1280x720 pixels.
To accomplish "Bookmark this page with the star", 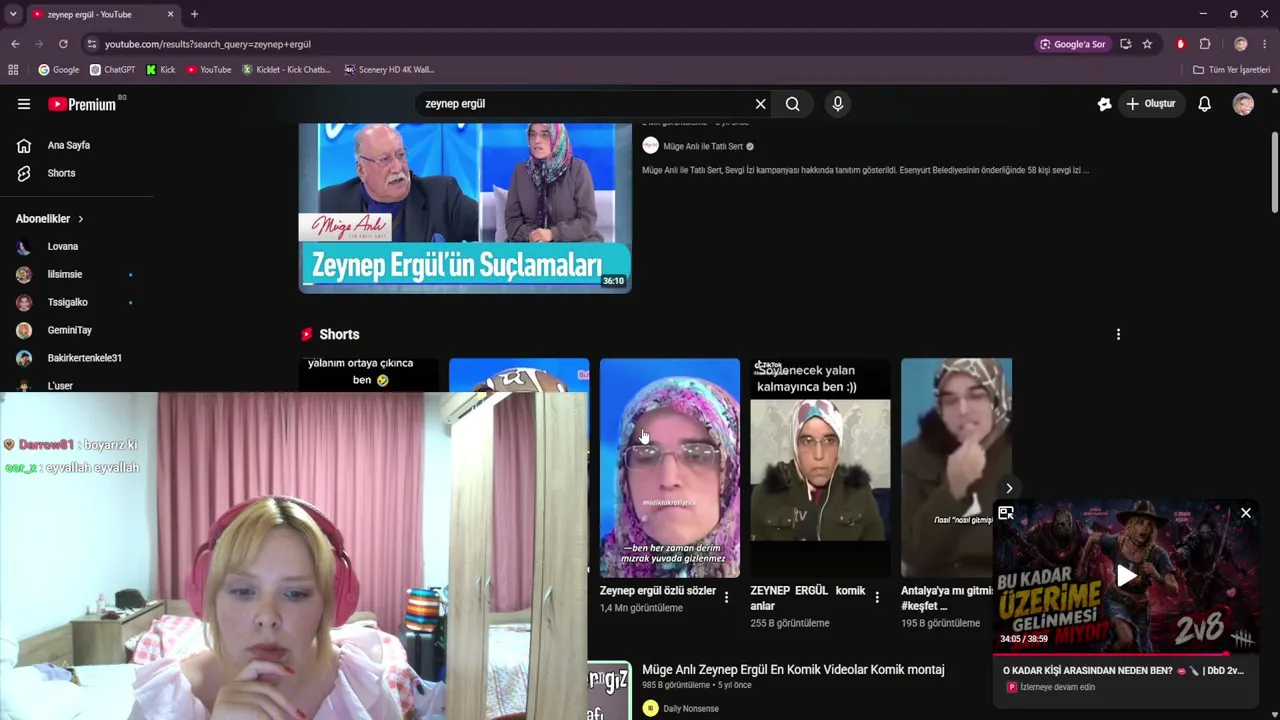I will [1147, 44].
